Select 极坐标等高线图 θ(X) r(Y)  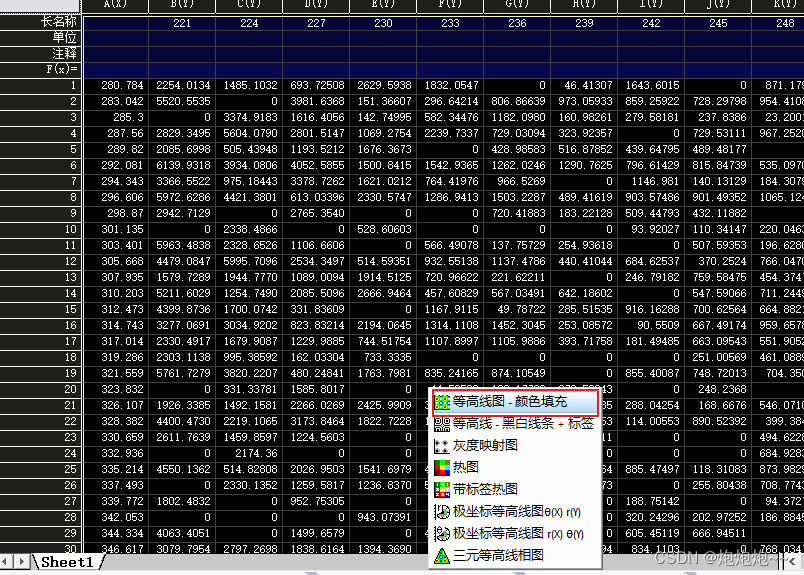click(515, 511)
